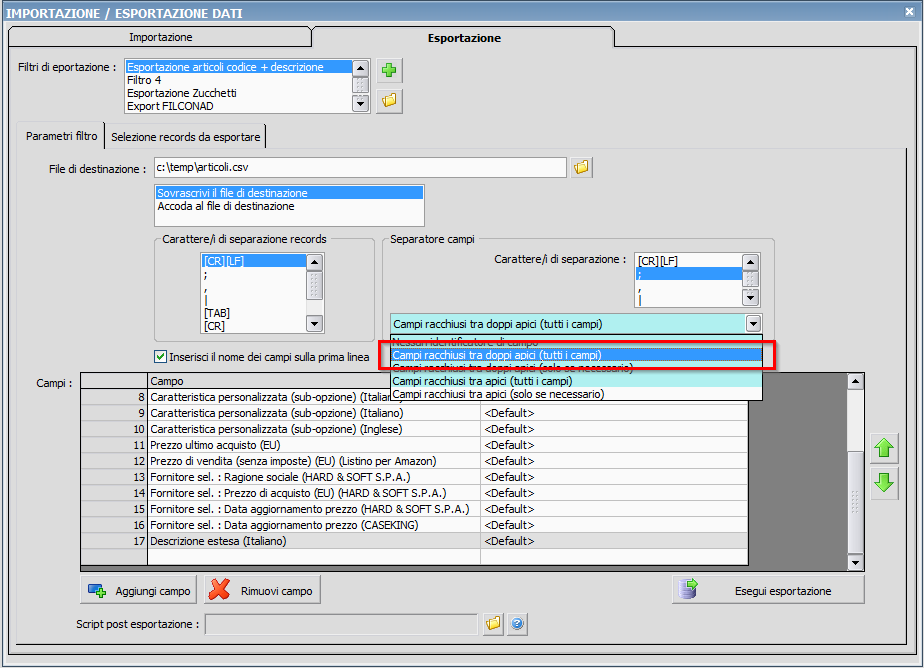
Task: Choose 'Campi racchiusi tra apici (solo se necessario)' option
Action: pyautogui.click(x=576, y=394)
